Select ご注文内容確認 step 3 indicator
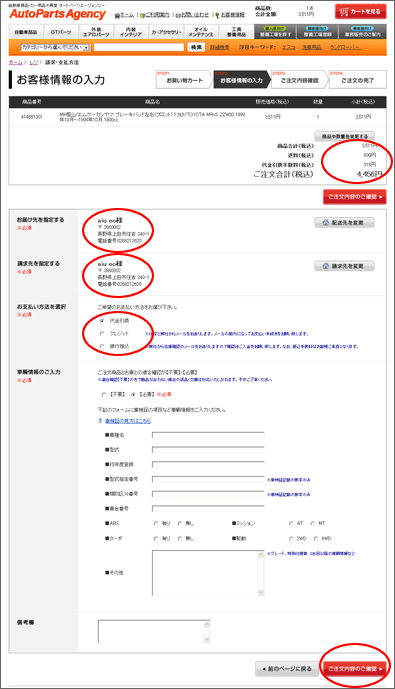Viewport: 395px width, 689px height. coord(299,80)
